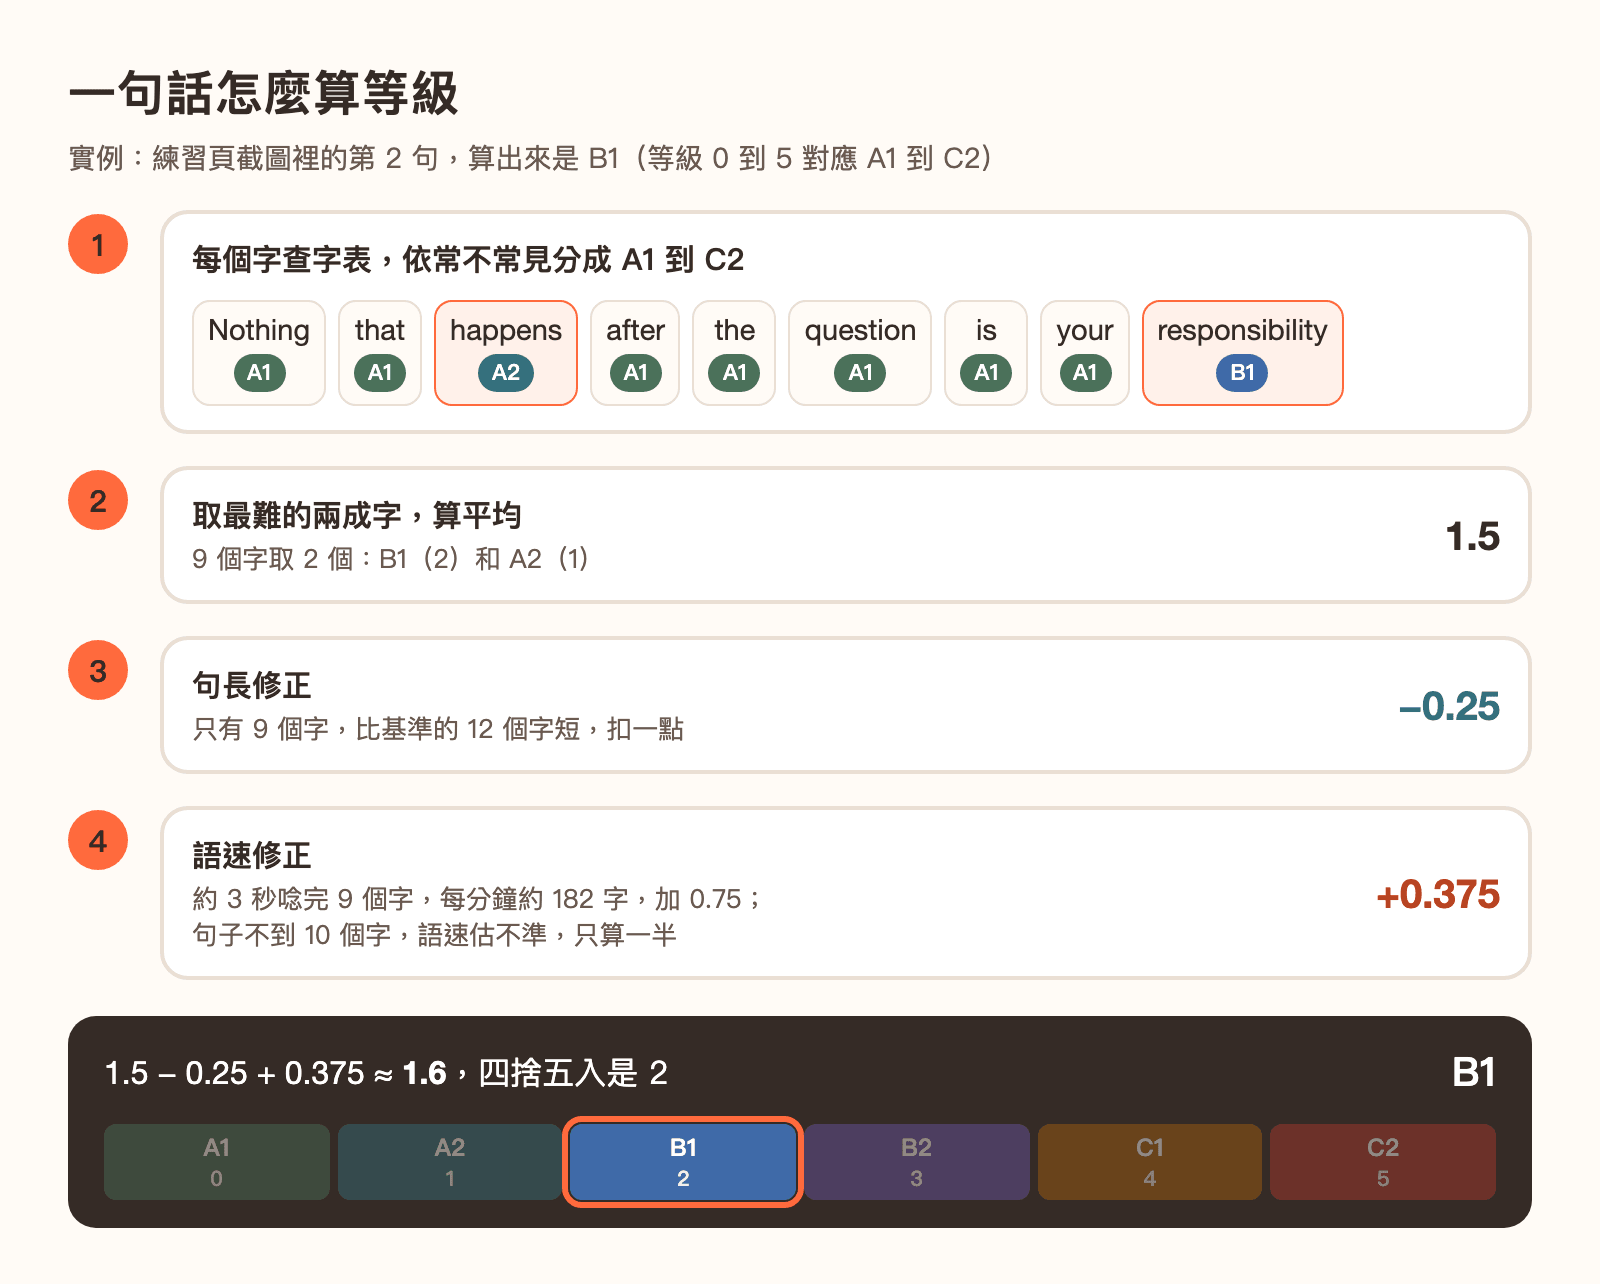Screen dimensions: 1600x1284
Task: Click the A1 badge under 'Nothing'
Action: coord(259,373)
